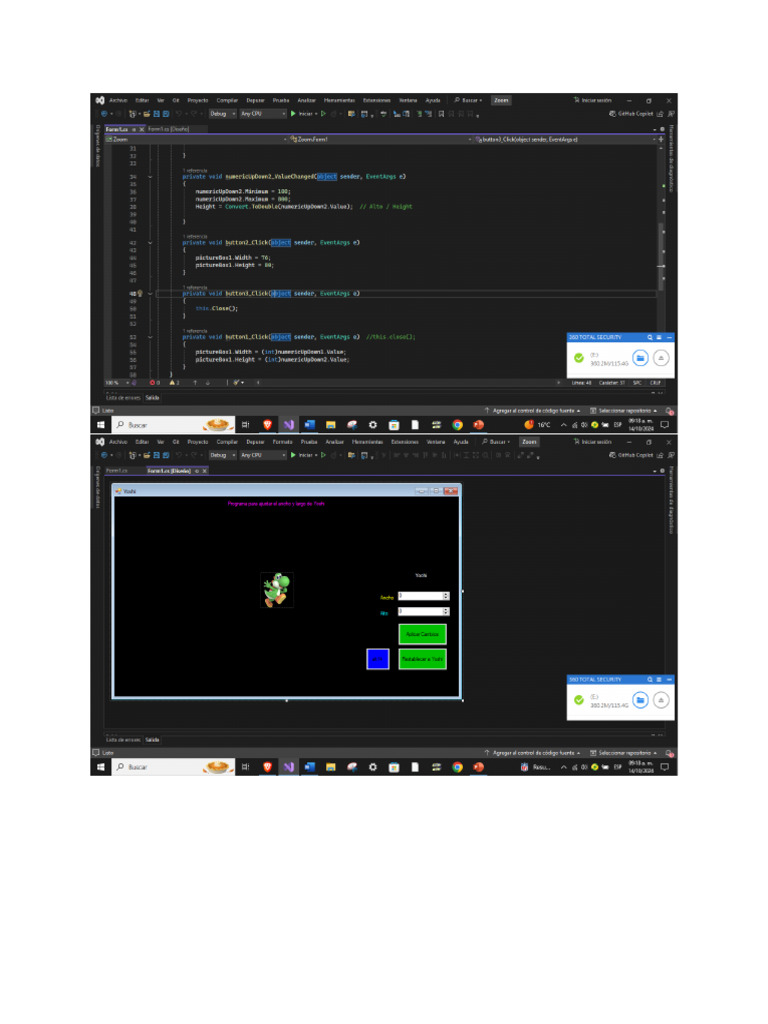Open the 100 % zoom dropdown below the code
Image resolution: width=768 pixels, height=1024 pixels.
point(118,383)
